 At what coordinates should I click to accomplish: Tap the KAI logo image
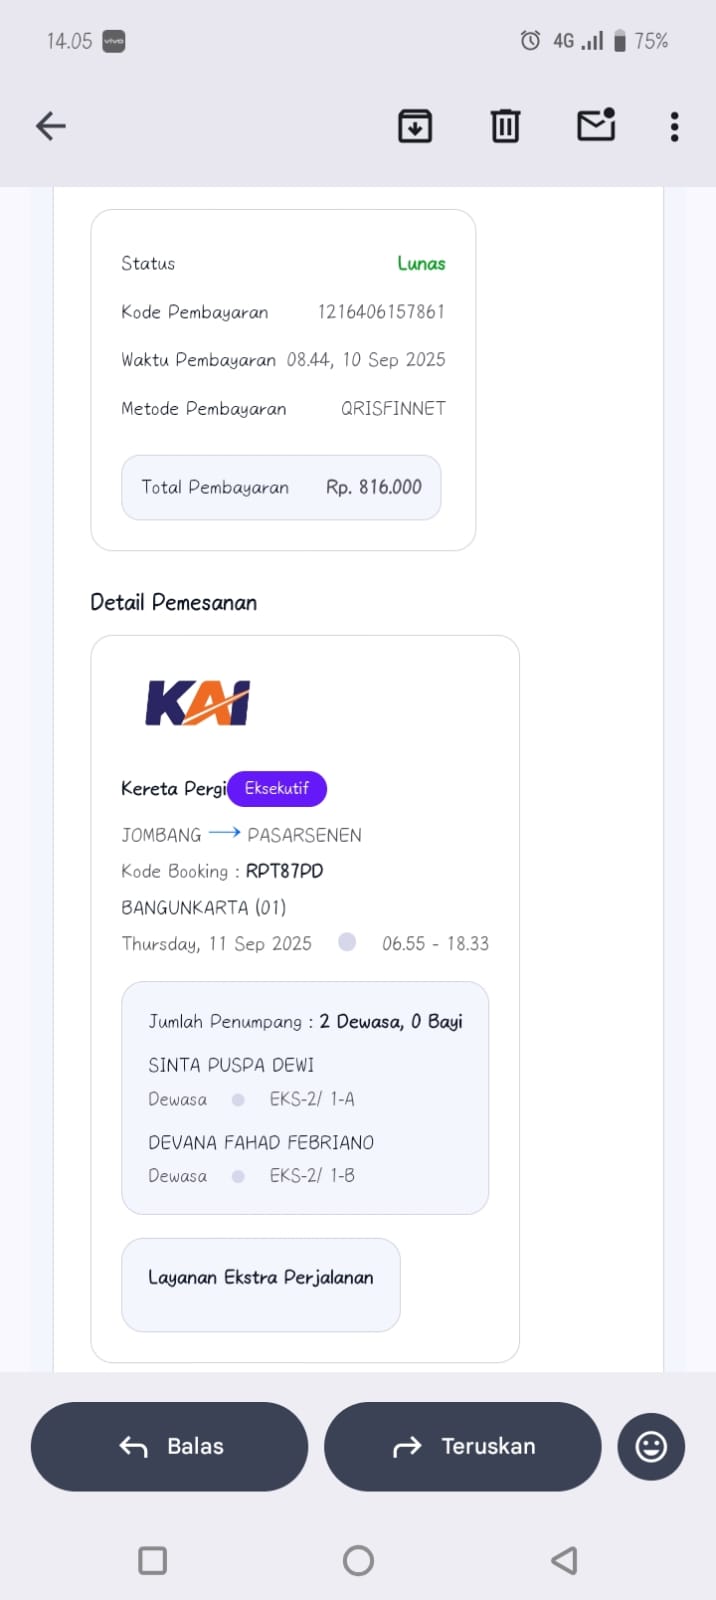coord(198,703)
